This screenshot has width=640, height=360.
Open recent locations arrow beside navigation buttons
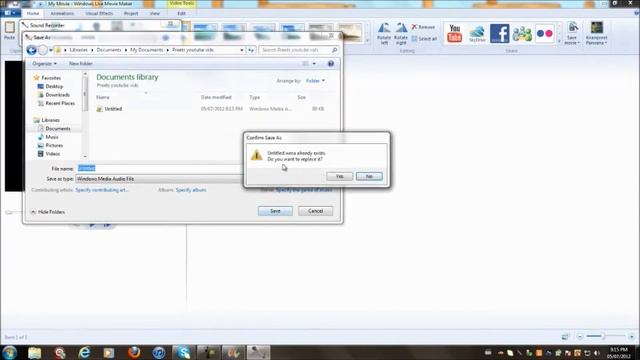point(51,50)
